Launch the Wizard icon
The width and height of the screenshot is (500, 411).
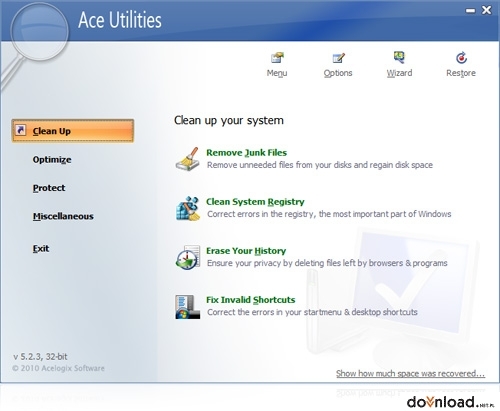click(x=399, y=57)
